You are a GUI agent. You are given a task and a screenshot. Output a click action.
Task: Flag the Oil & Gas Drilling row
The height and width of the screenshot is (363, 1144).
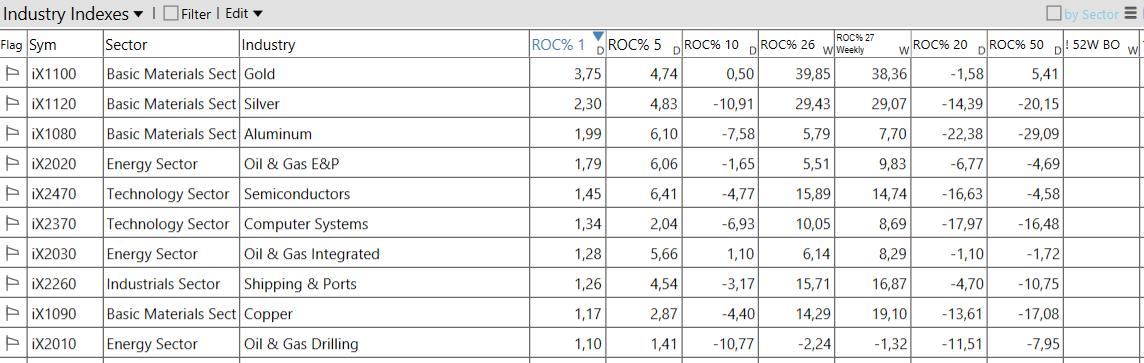click(12, 343)
